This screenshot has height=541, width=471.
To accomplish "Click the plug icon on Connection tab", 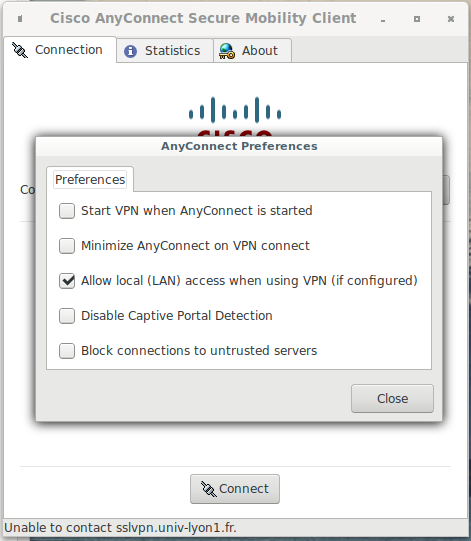I will 20,50.
